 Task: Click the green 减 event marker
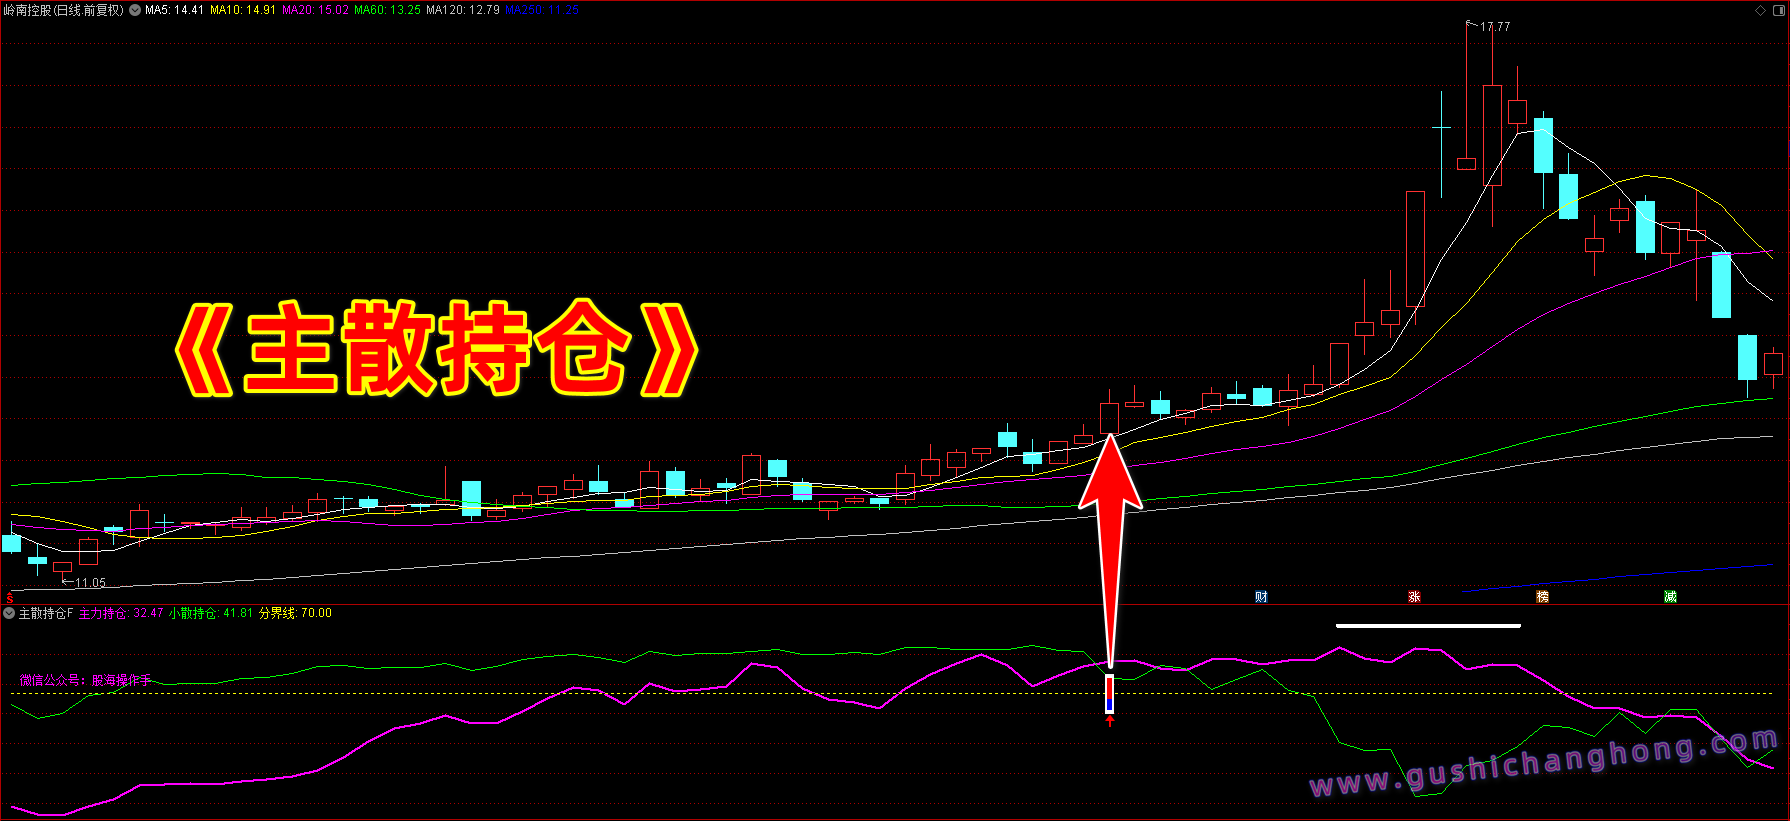1670,597
